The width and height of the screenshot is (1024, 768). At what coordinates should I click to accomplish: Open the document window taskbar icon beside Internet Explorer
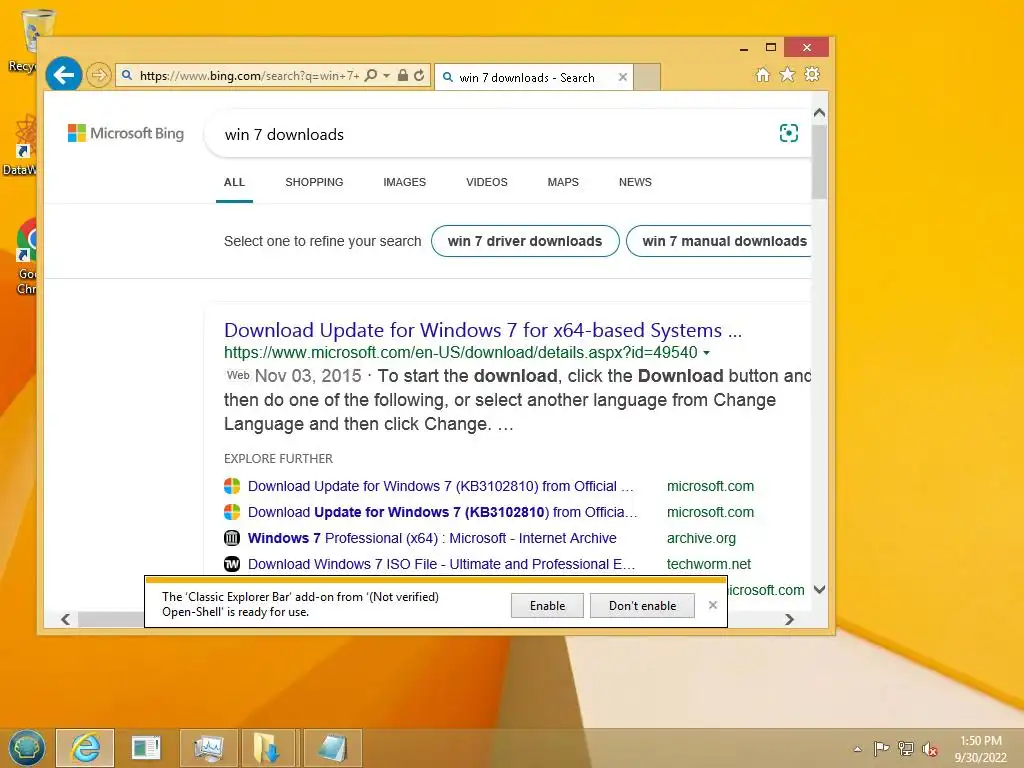pos(146,748)
